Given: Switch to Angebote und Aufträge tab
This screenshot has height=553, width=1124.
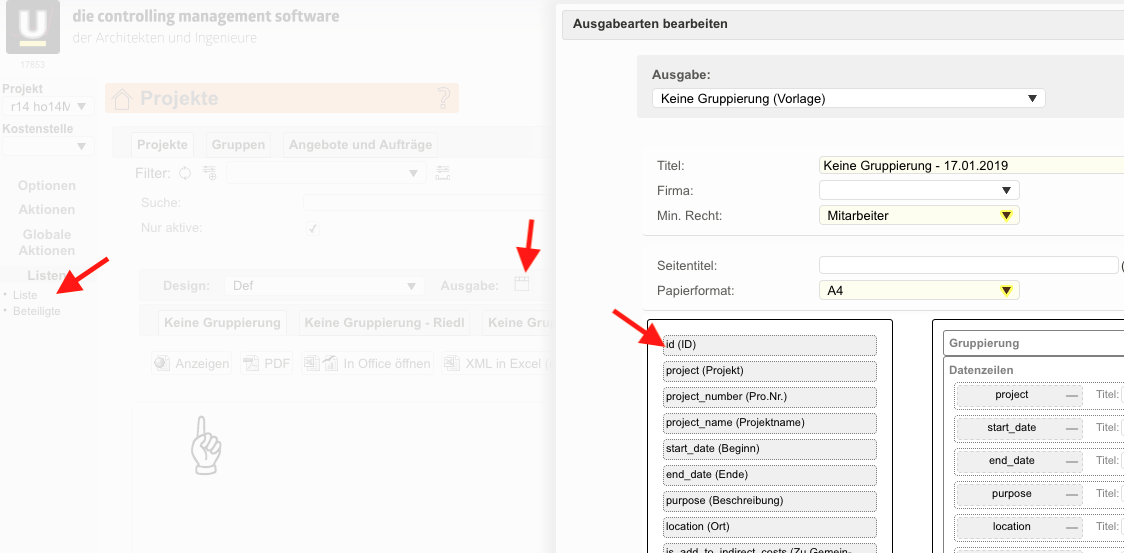Looking at the screenshot, I should click(x=360, y=145).
